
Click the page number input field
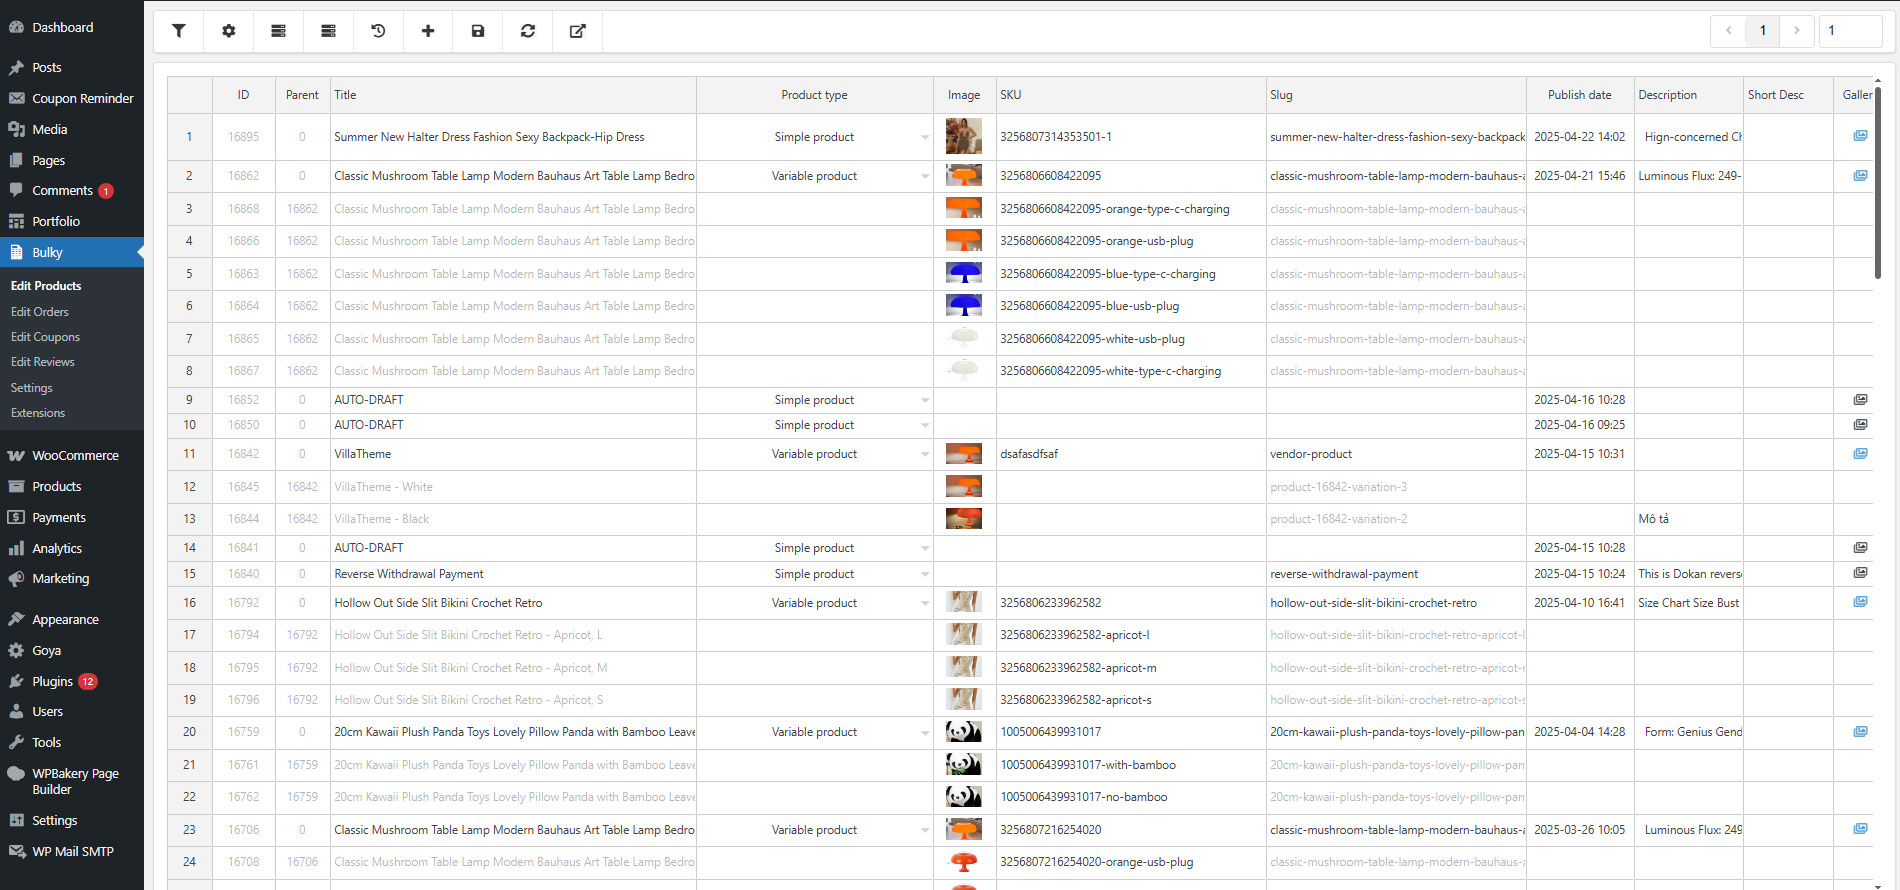click(x=1850, y=30)
